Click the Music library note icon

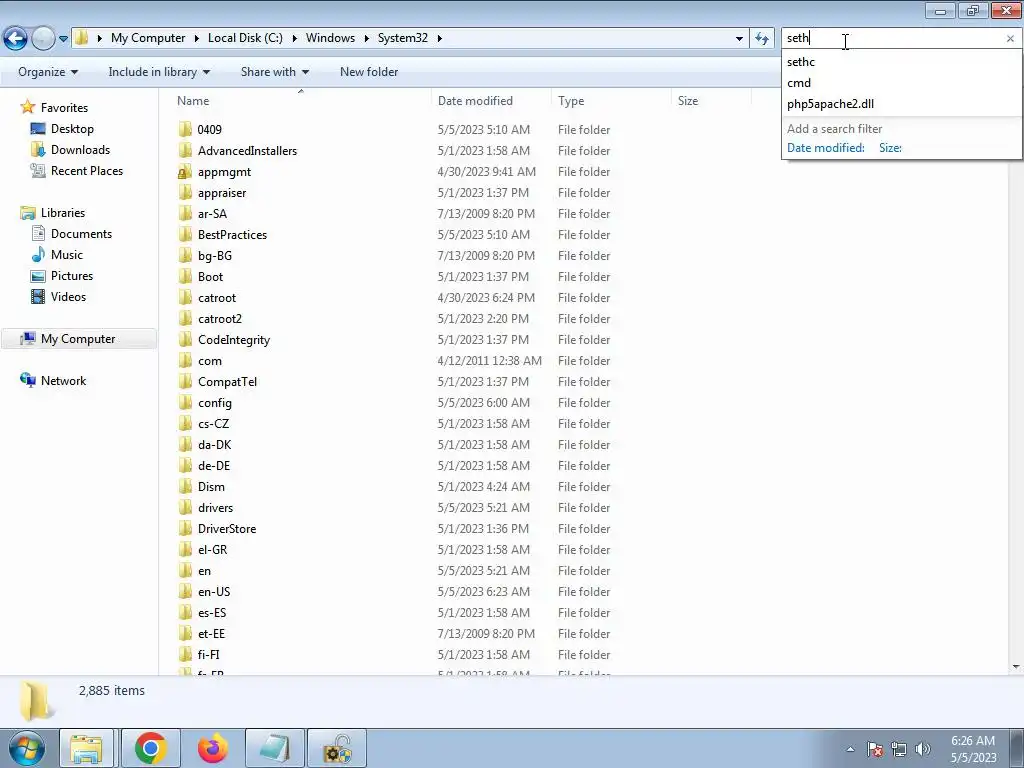pos(39,255)
